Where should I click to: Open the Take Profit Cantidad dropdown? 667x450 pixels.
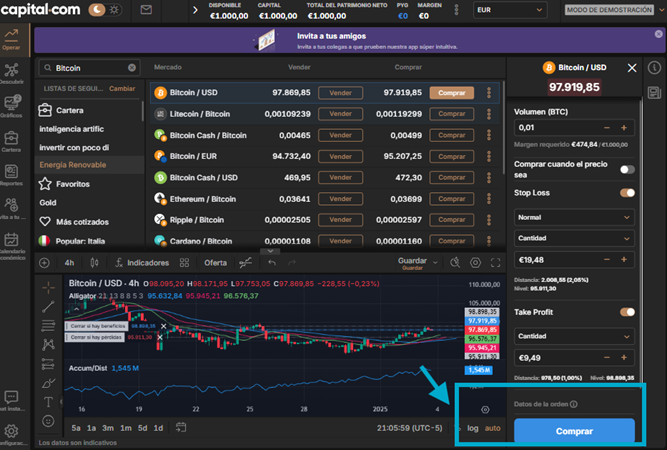(574, 336)
